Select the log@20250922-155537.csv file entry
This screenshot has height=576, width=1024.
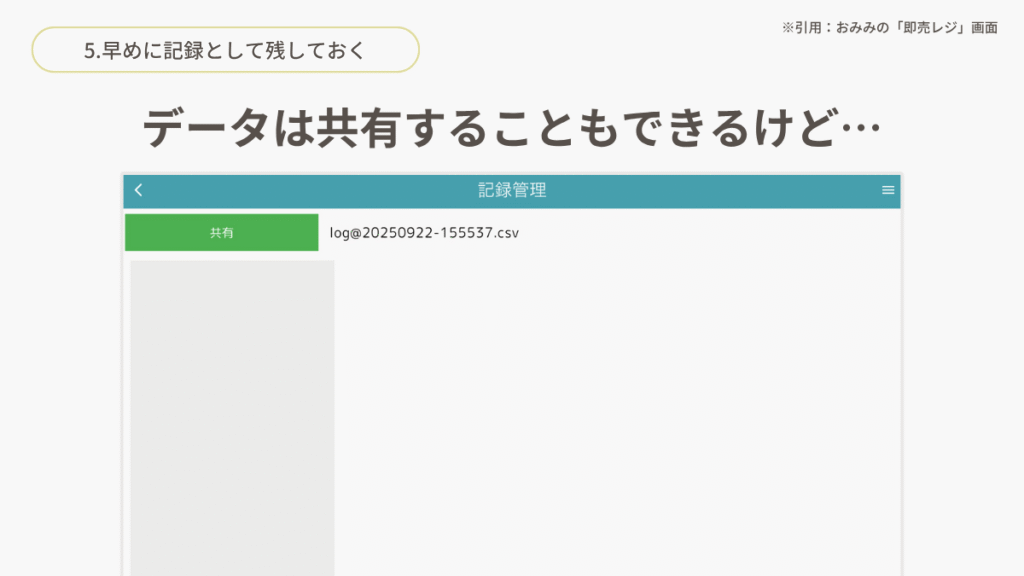[x=424, y=233]
